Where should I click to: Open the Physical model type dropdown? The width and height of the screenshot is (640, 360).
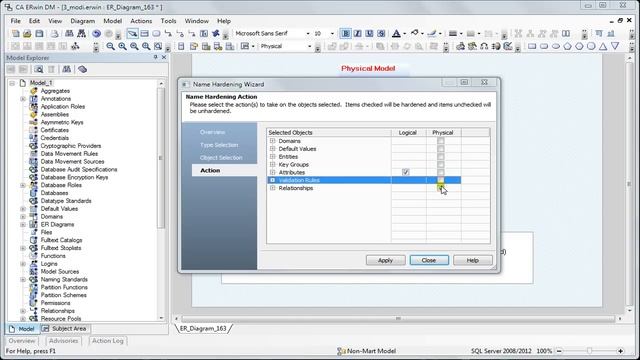tap(309, 47)
